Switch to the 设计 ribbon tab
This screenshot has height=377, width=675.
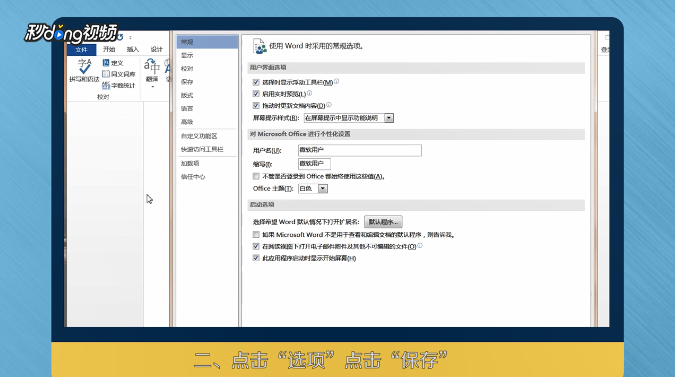point(156,49)
